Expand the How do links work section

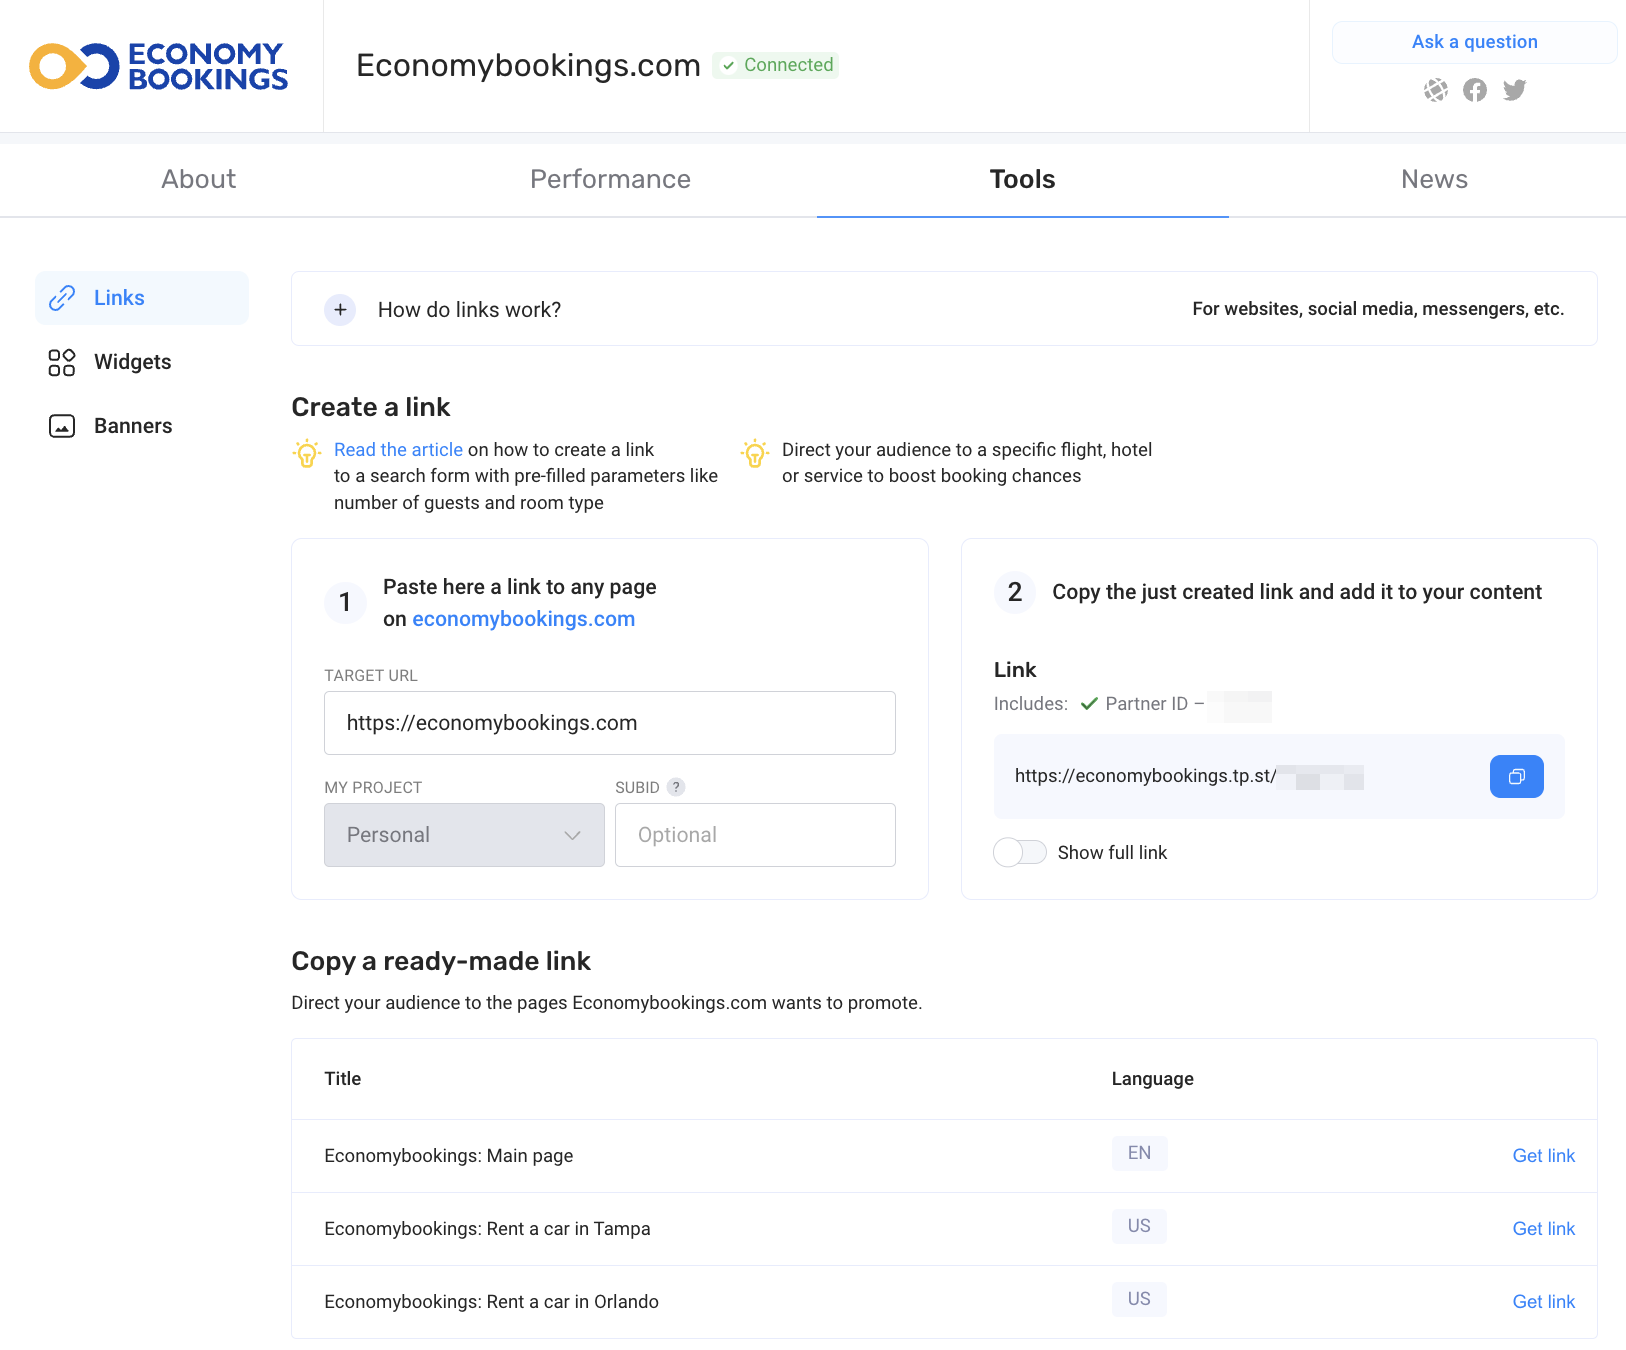pyautogui.click(x=340, y=310)
